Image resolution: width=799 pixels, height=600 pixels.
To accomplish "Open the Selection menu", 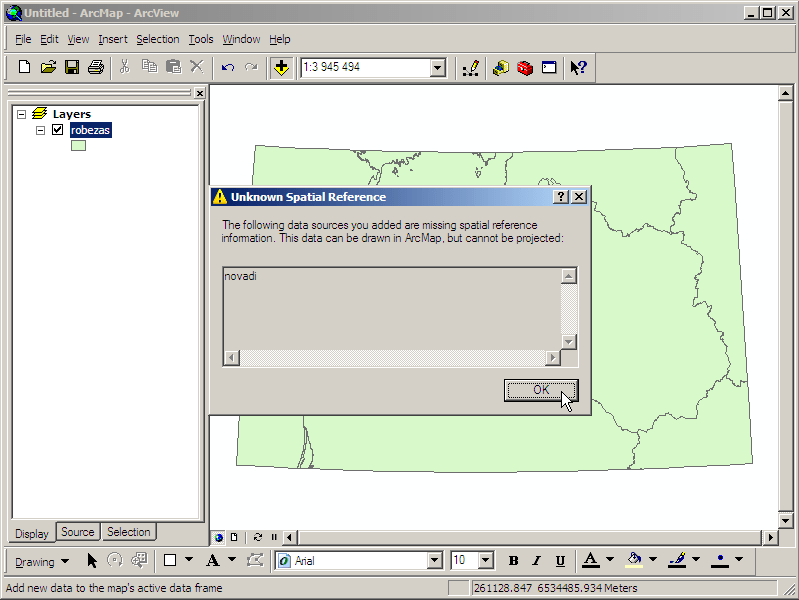I will tap(157, 39).
